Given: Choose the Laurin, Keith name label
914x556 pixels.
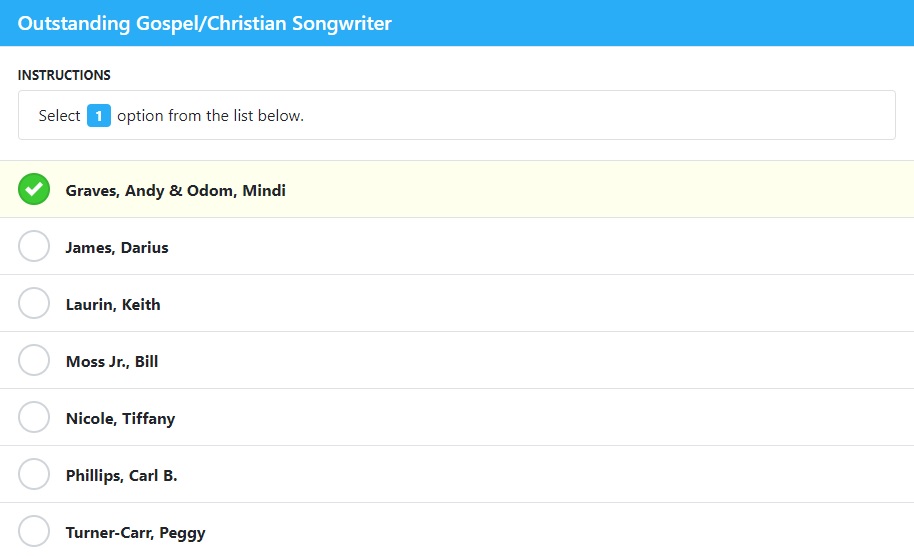Looking at the screenshot, I should [113, 305].
